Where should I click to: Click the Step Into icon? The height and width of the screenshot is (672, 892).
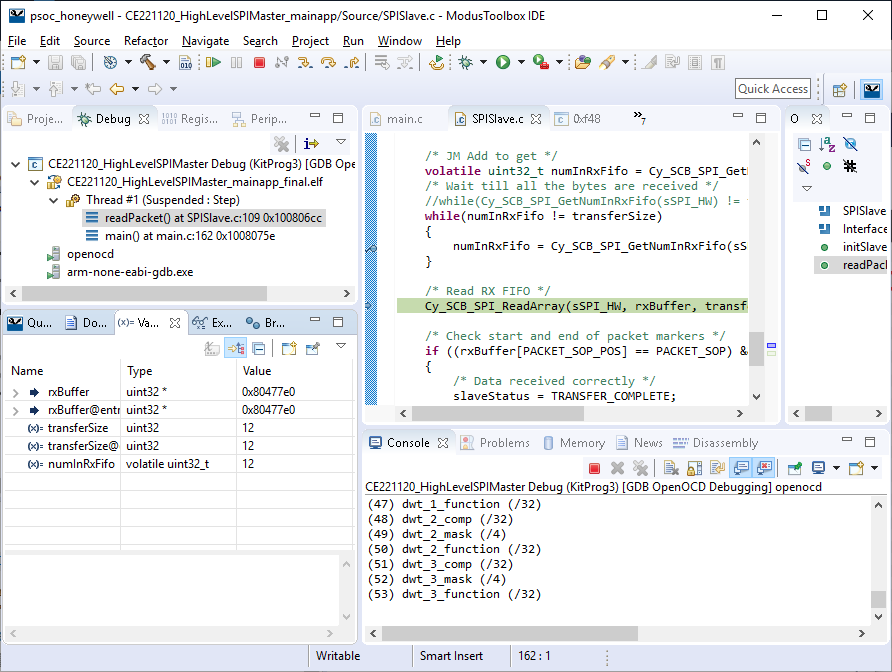point(306,63)
